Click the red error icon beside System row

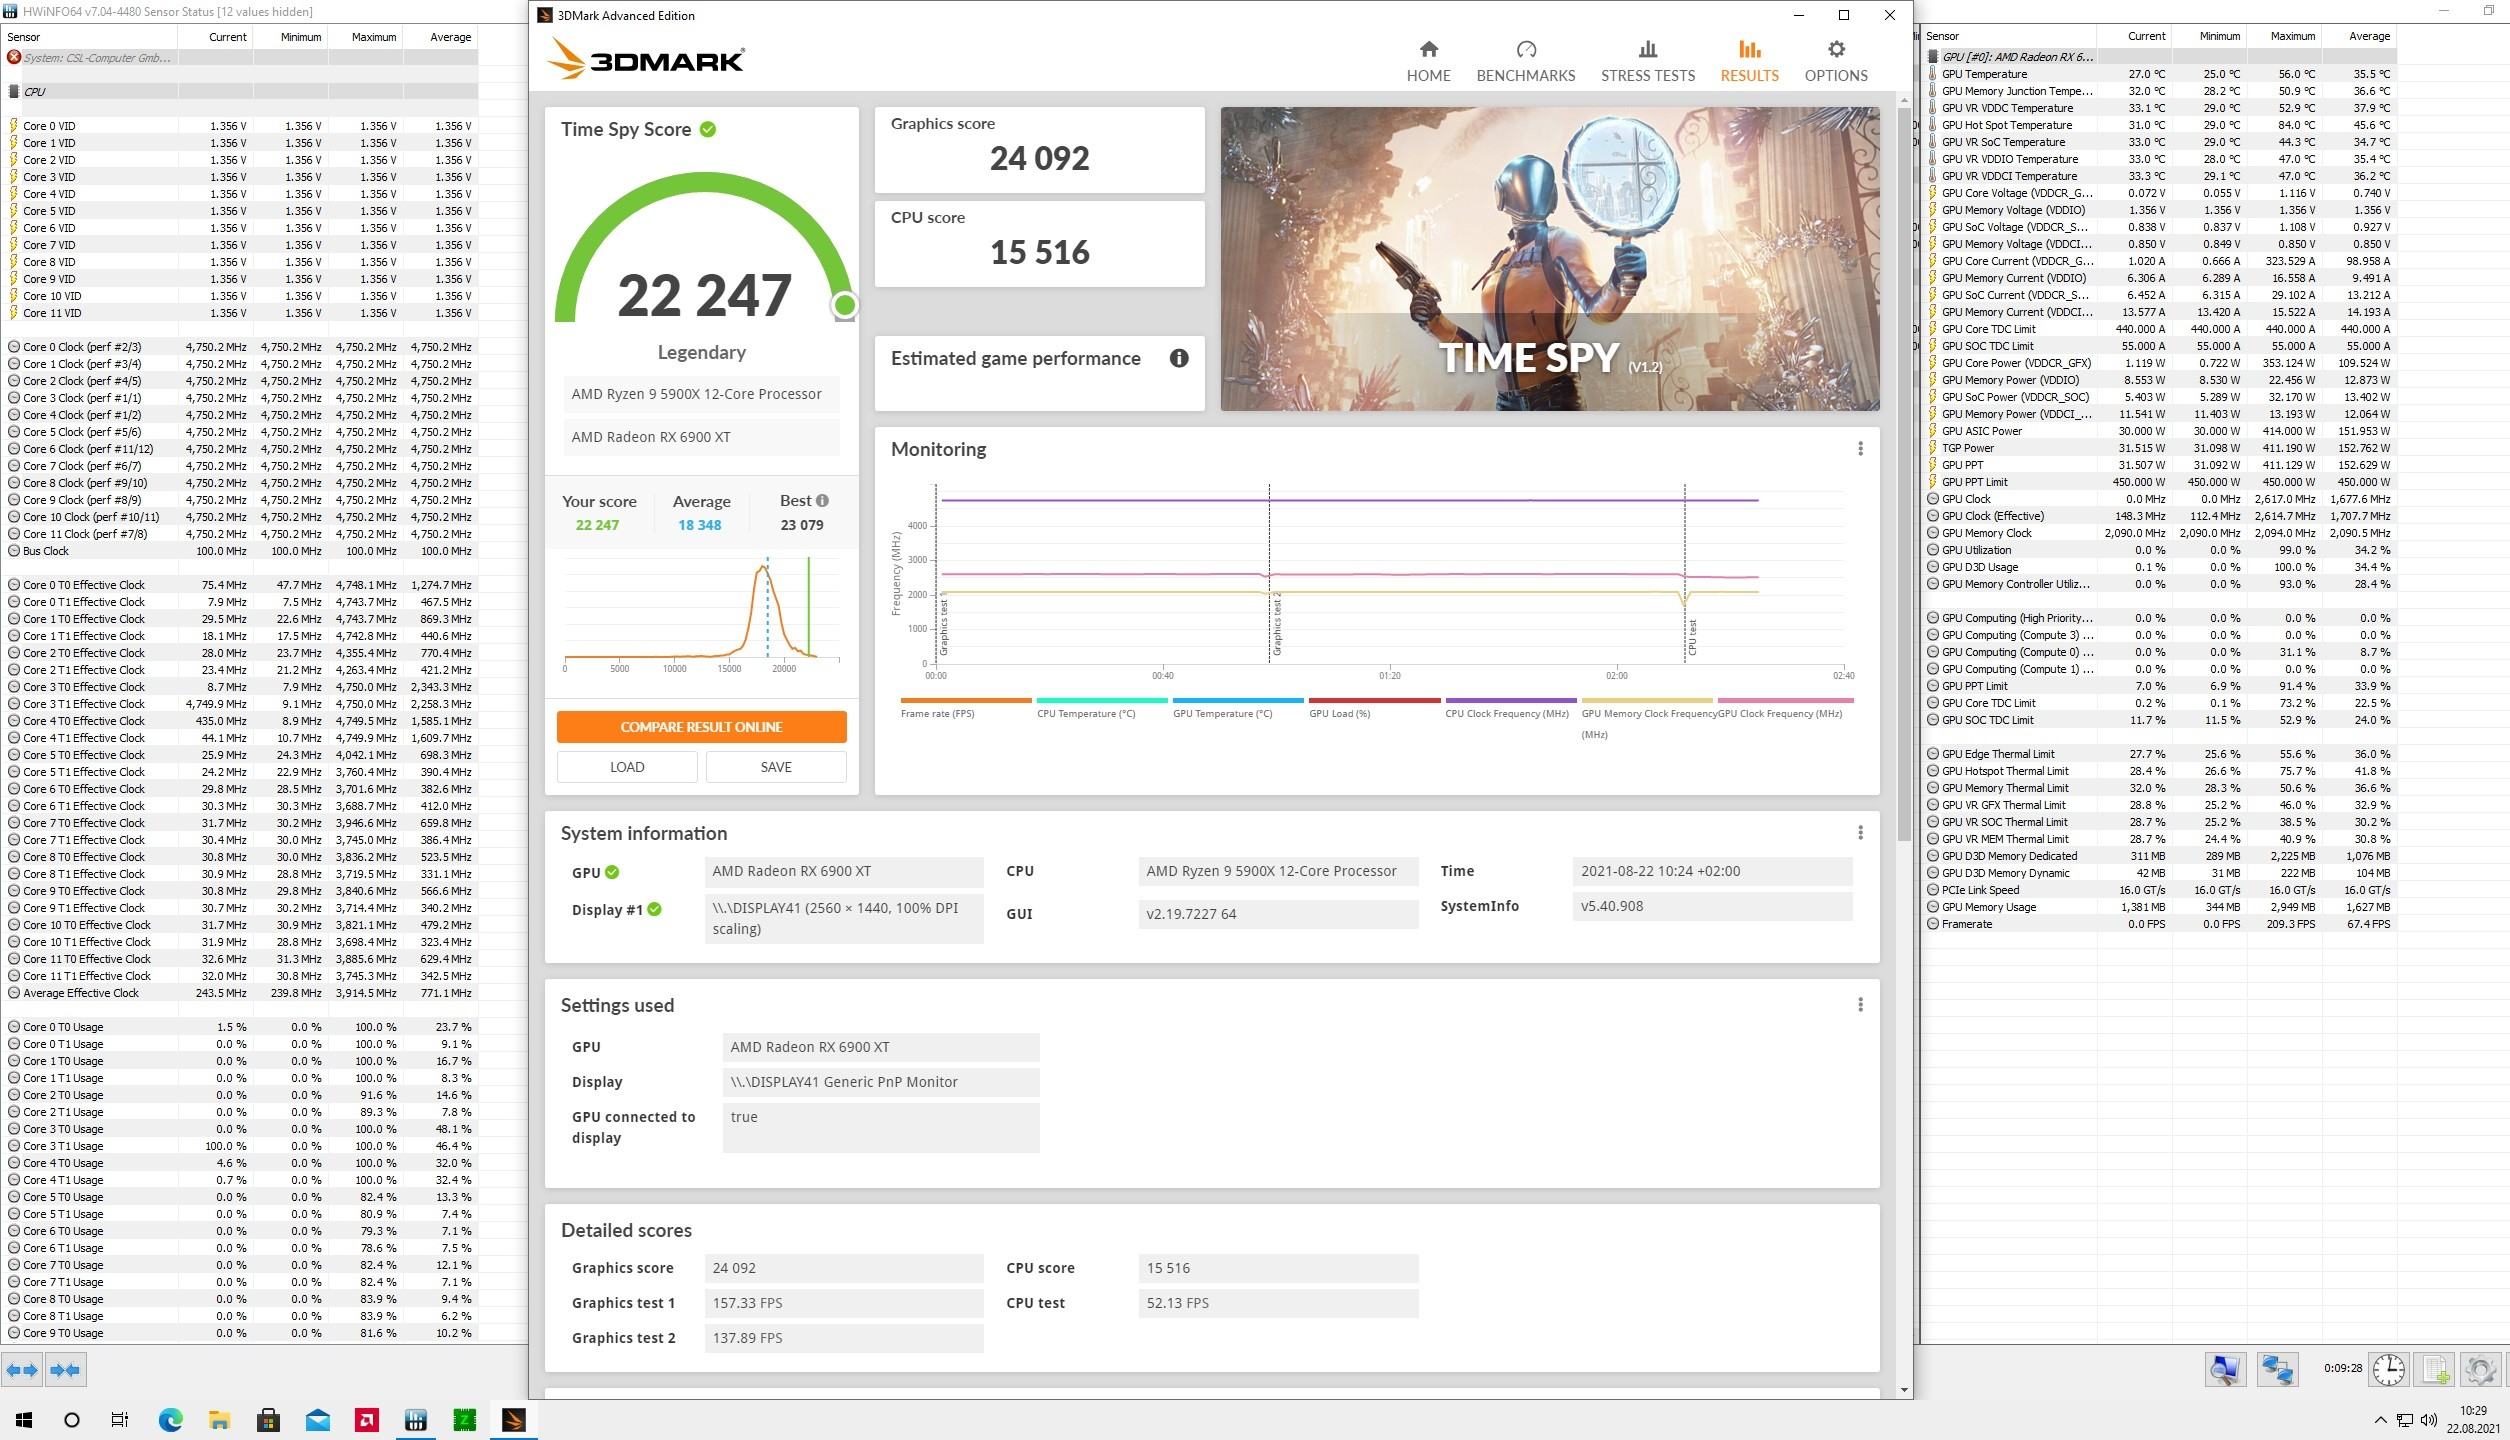[x=13, y=57]
